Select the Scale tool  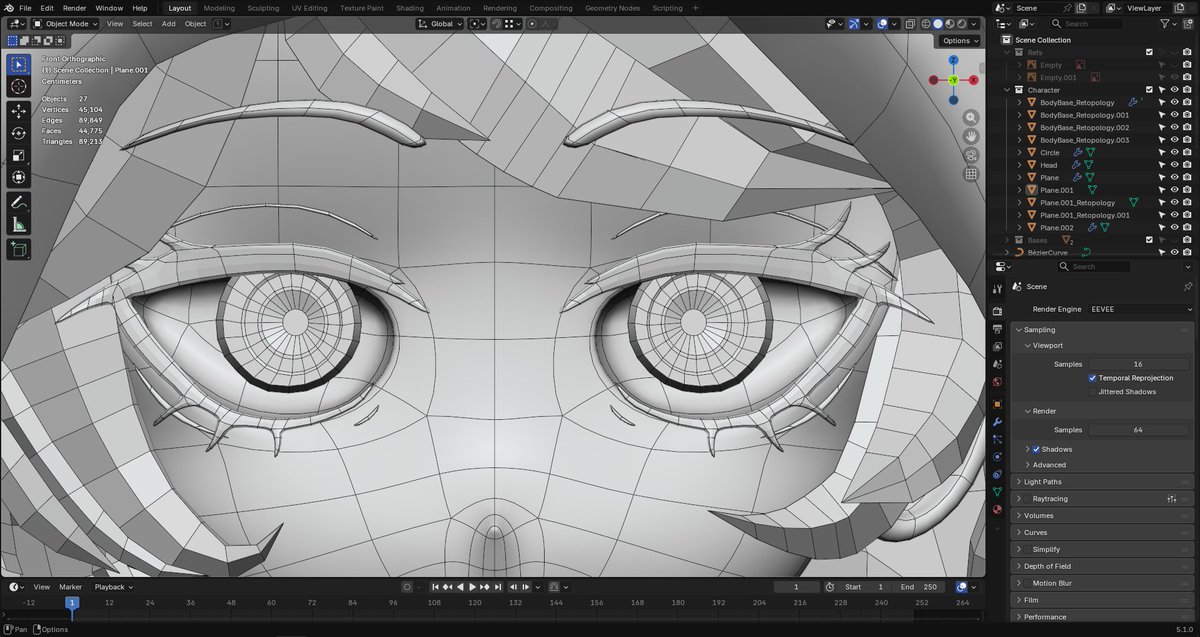point(19,155)
